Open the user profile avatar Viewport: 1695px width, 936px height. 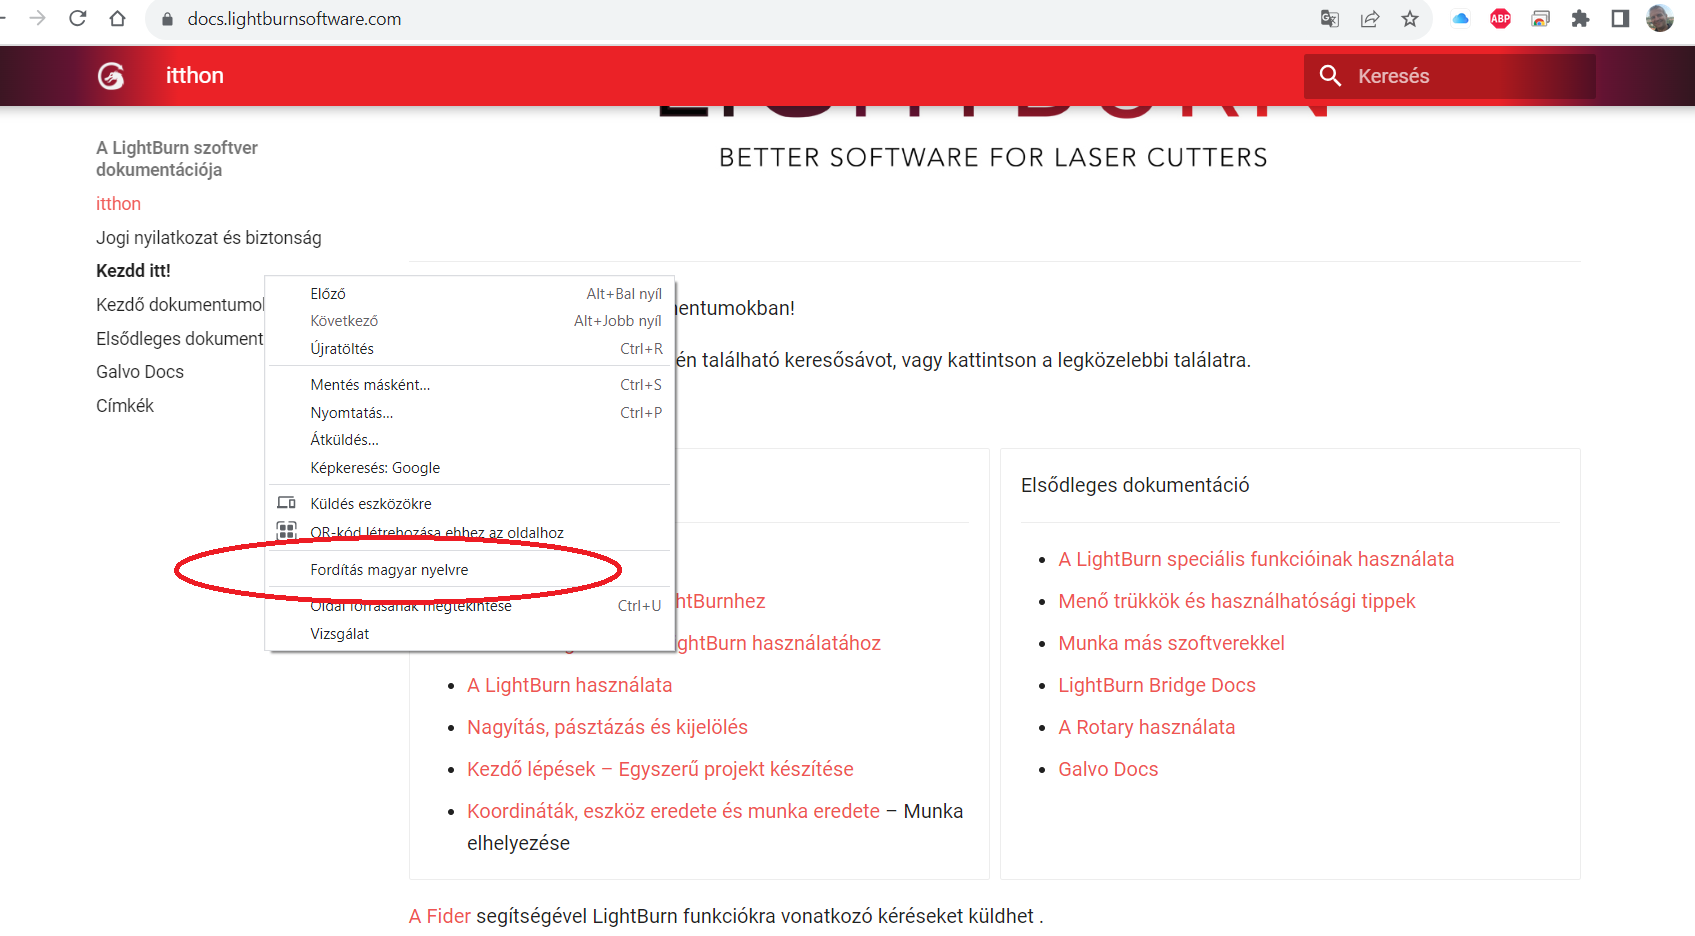coord(1660,18)
